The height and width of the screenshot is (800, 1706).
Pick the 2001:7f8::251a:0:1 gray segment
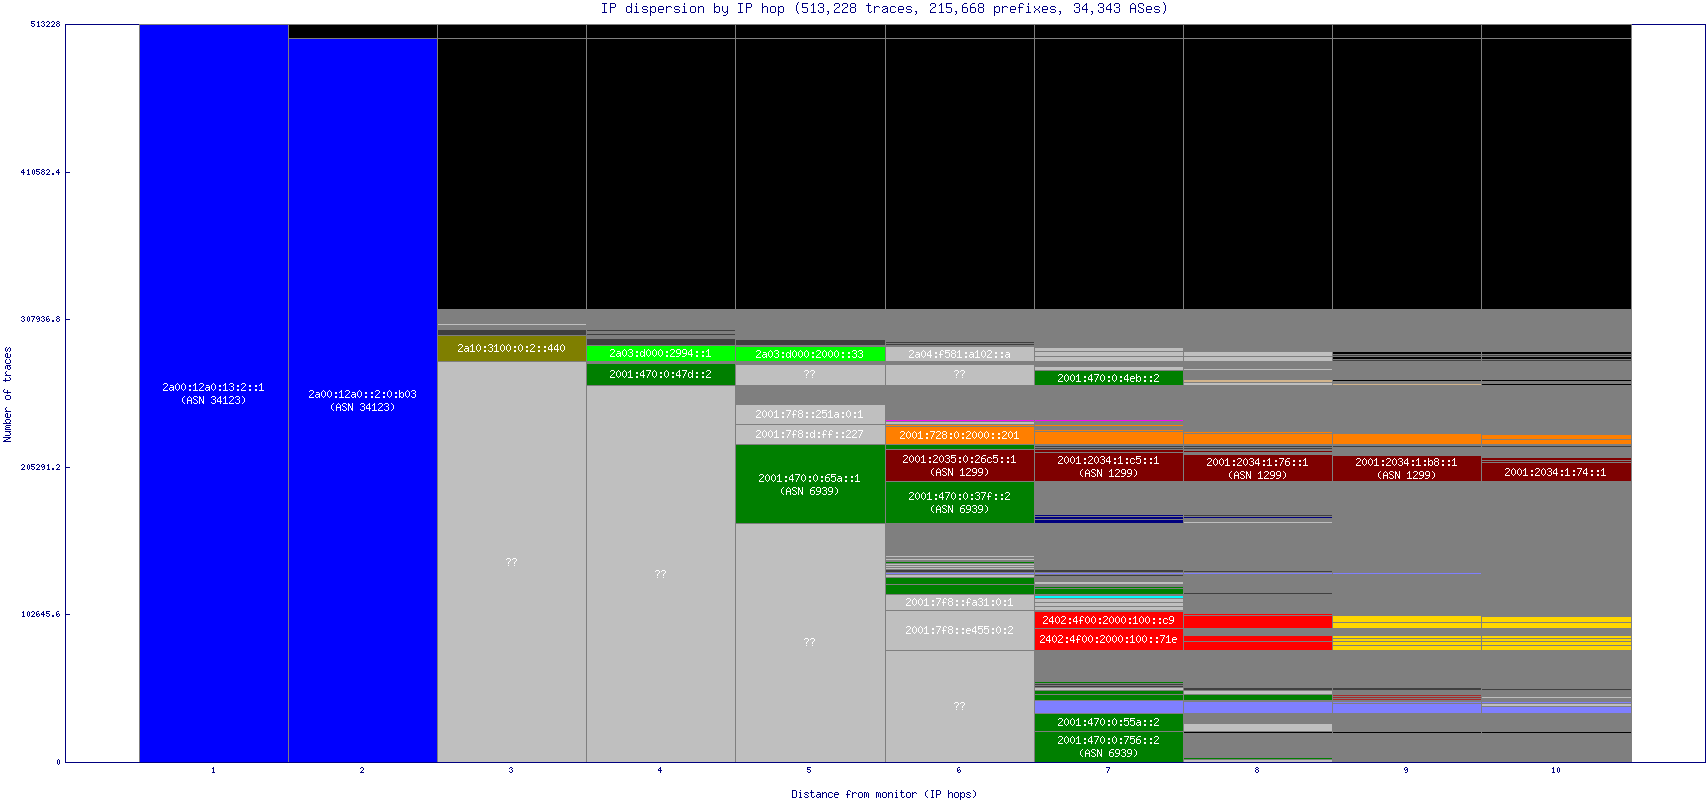[809, 414]
